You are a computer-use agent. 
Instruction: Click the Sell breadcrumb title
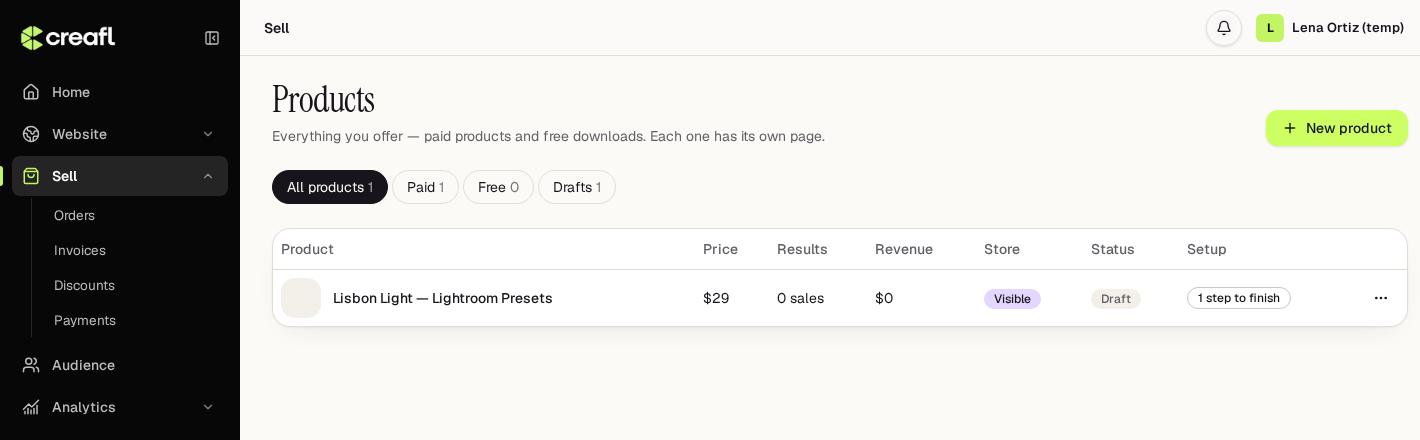[277, 28]
